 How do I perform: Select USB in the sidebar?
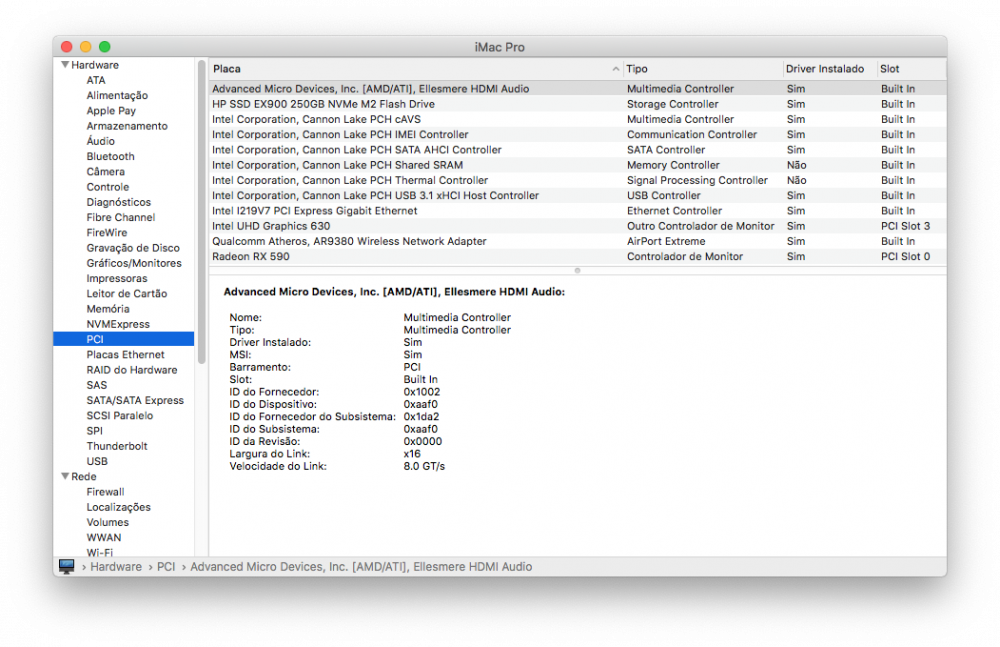[97, 461]
